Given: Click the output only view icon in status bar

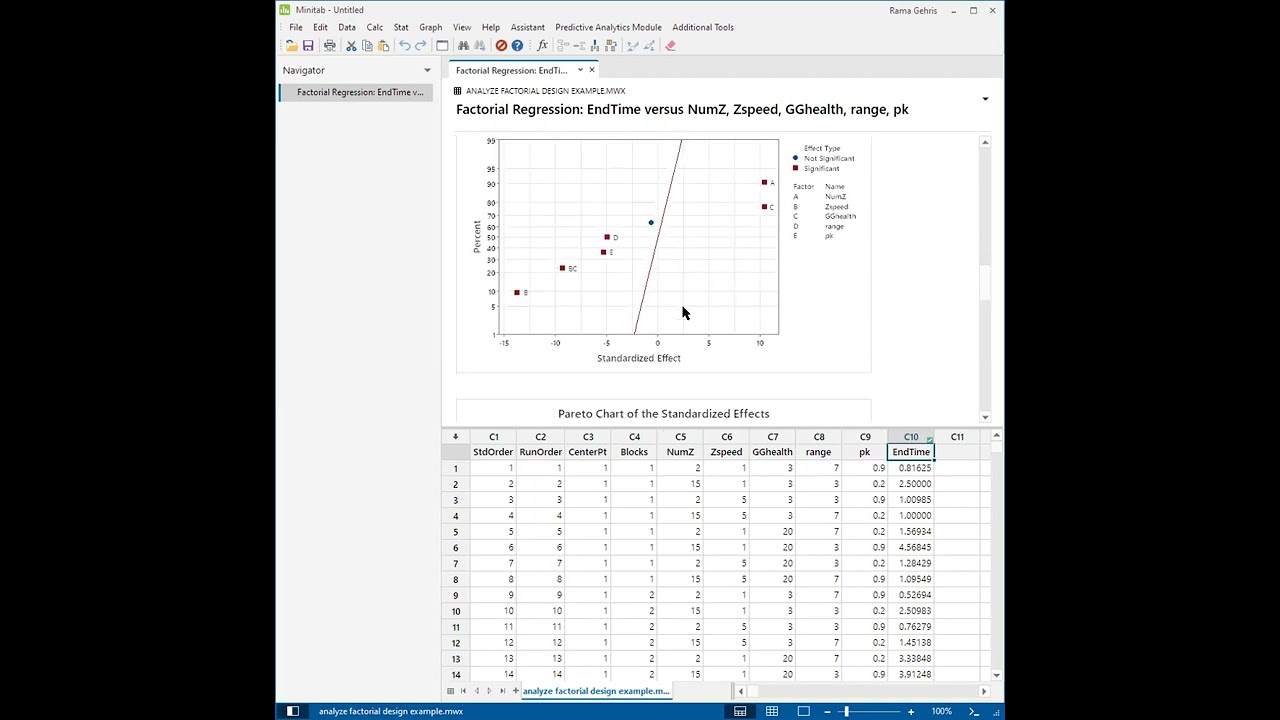Looking at the screenshot, I should [x=803, y=711].
